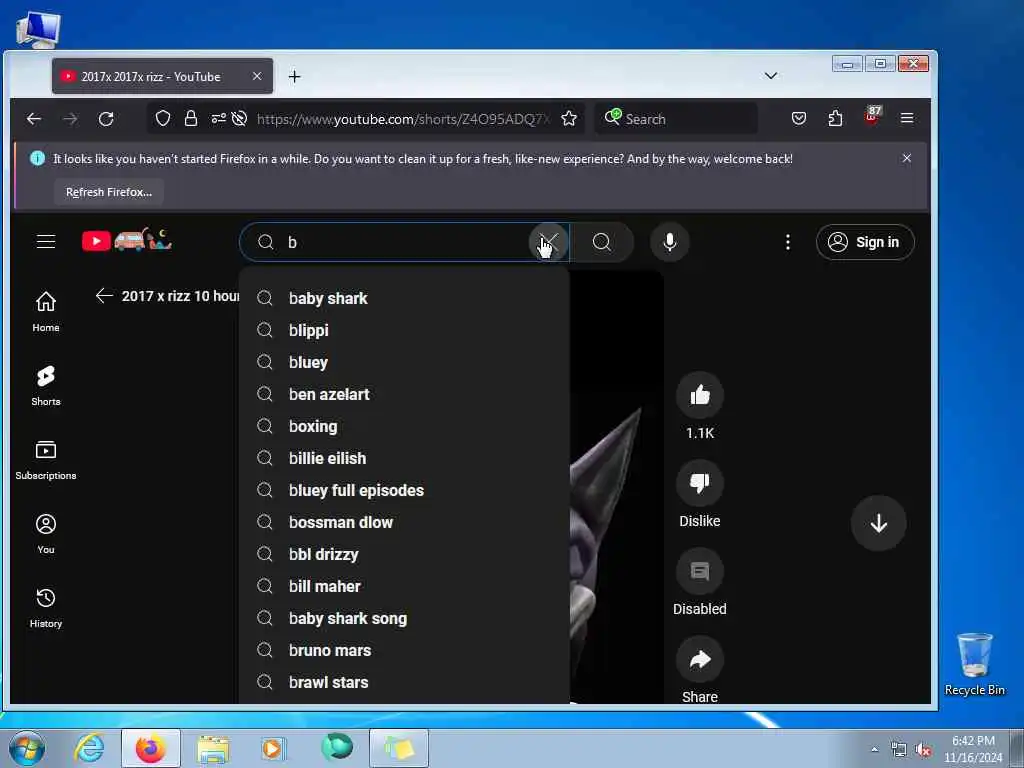Go to Home in sidebar
The height and width of the screenshot is (768, 1024).
[46, 312]
